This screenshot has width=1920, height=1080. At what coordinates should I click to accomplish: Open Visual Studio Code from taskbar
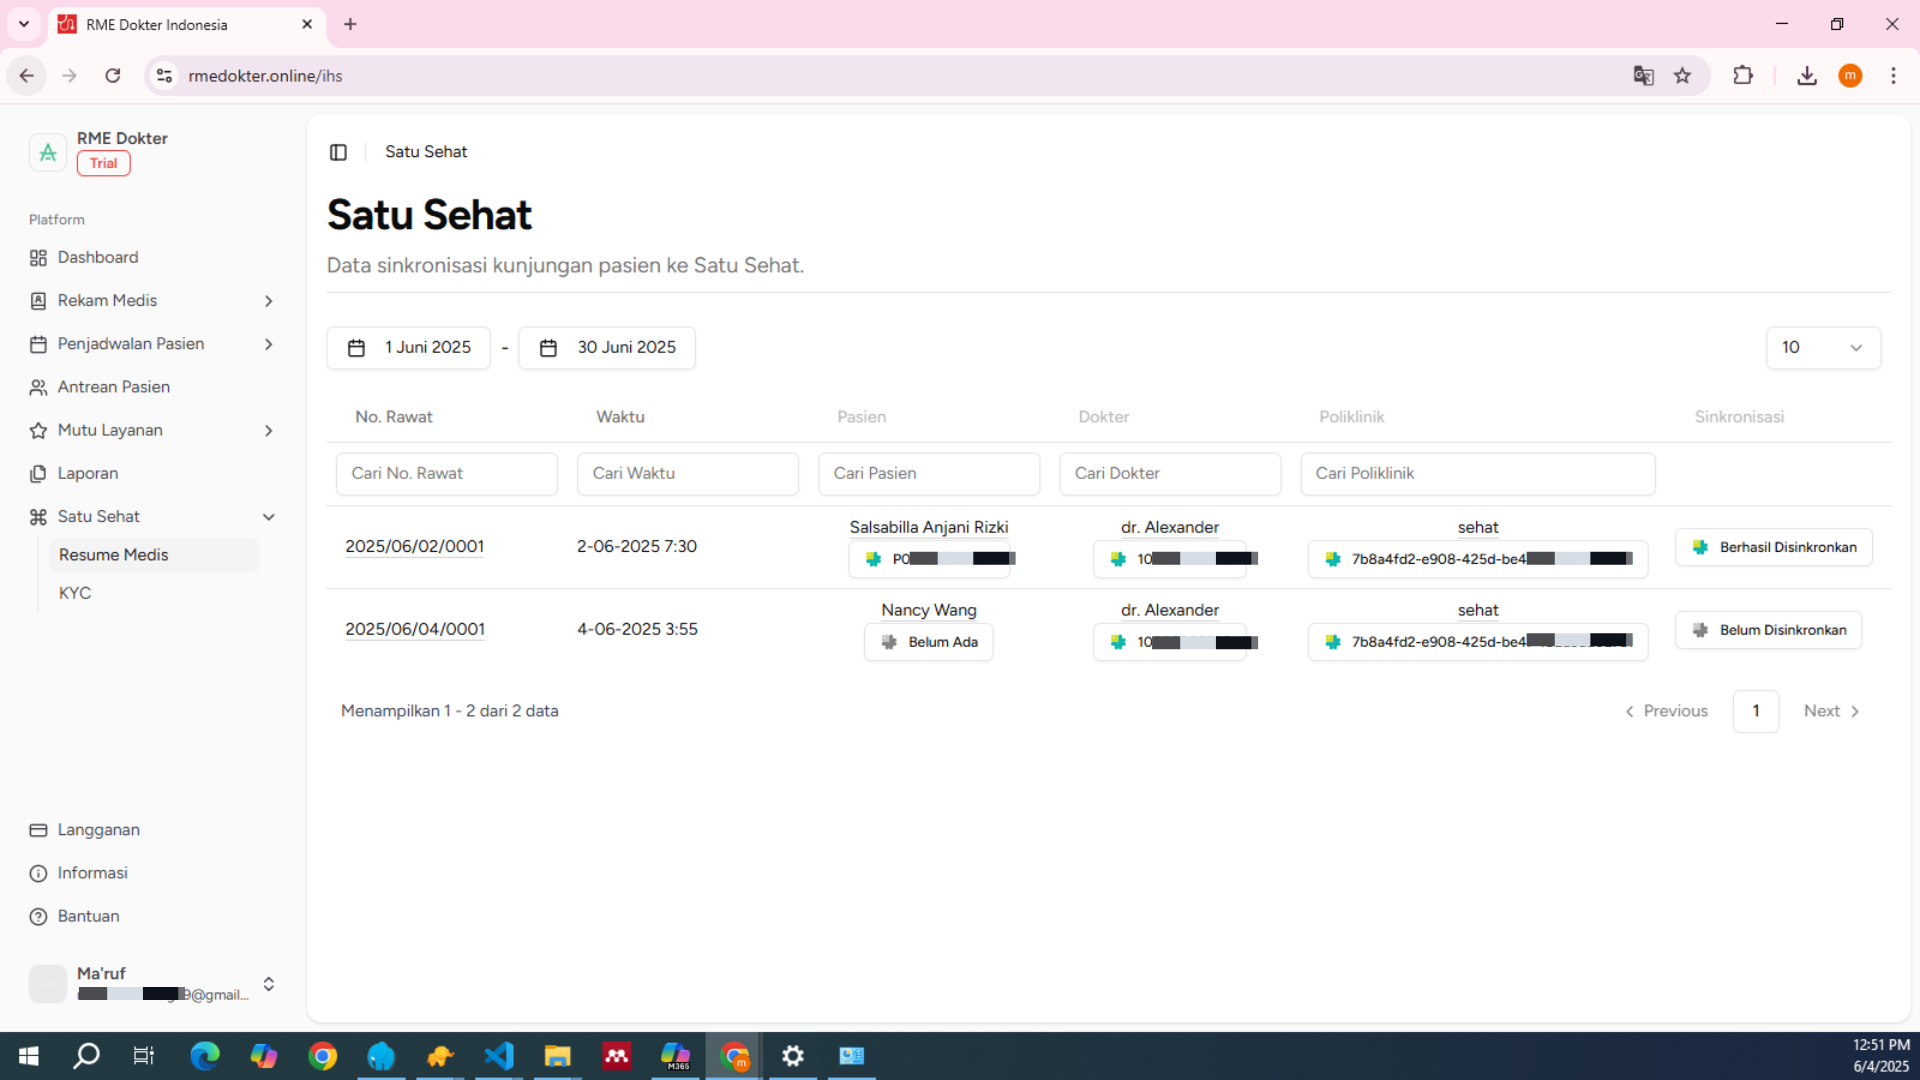click(x=498, y=1056)
